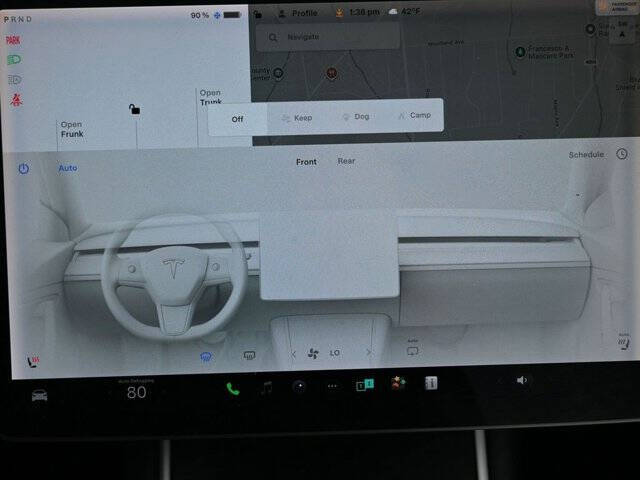Tap the battery 90 % indicator
The width and height of the screenshot is (640, 480).
pyautogui.click(x=200, y=16)
